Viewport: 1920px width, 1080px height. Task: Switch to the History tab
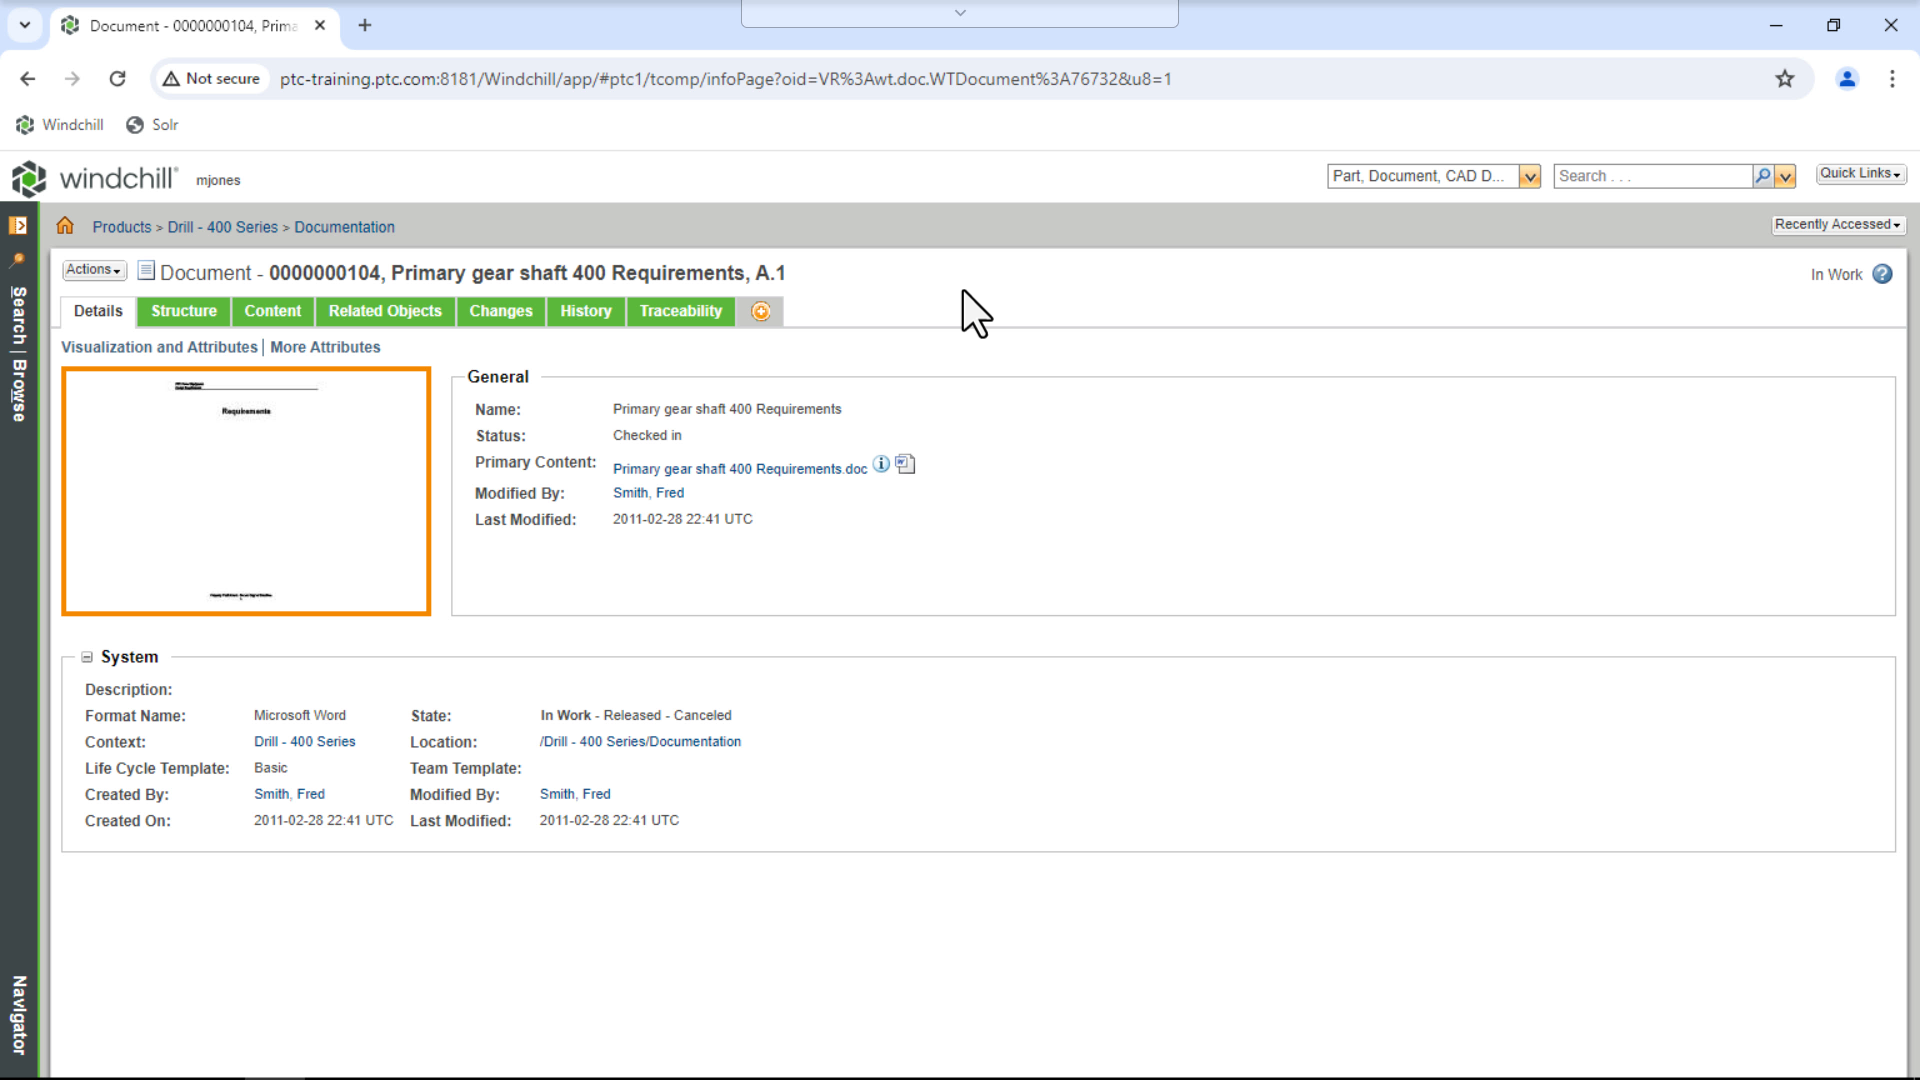coord(586,311)
